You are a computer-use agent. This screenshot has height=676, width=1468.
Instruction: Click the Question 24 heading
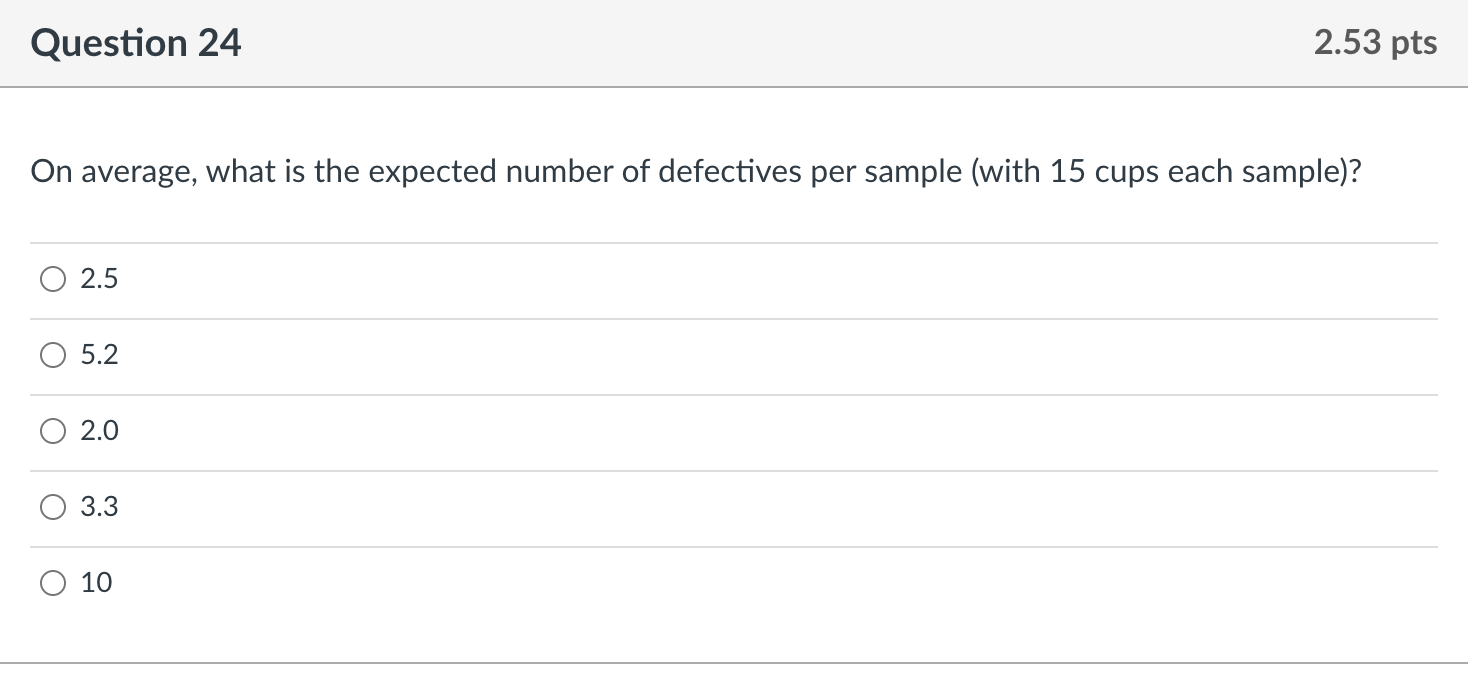(136, 43)
